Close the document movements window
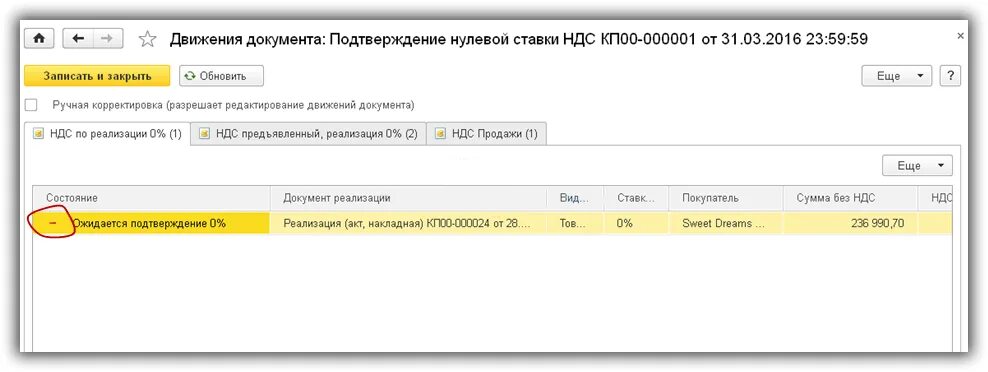 click(960, 37)
